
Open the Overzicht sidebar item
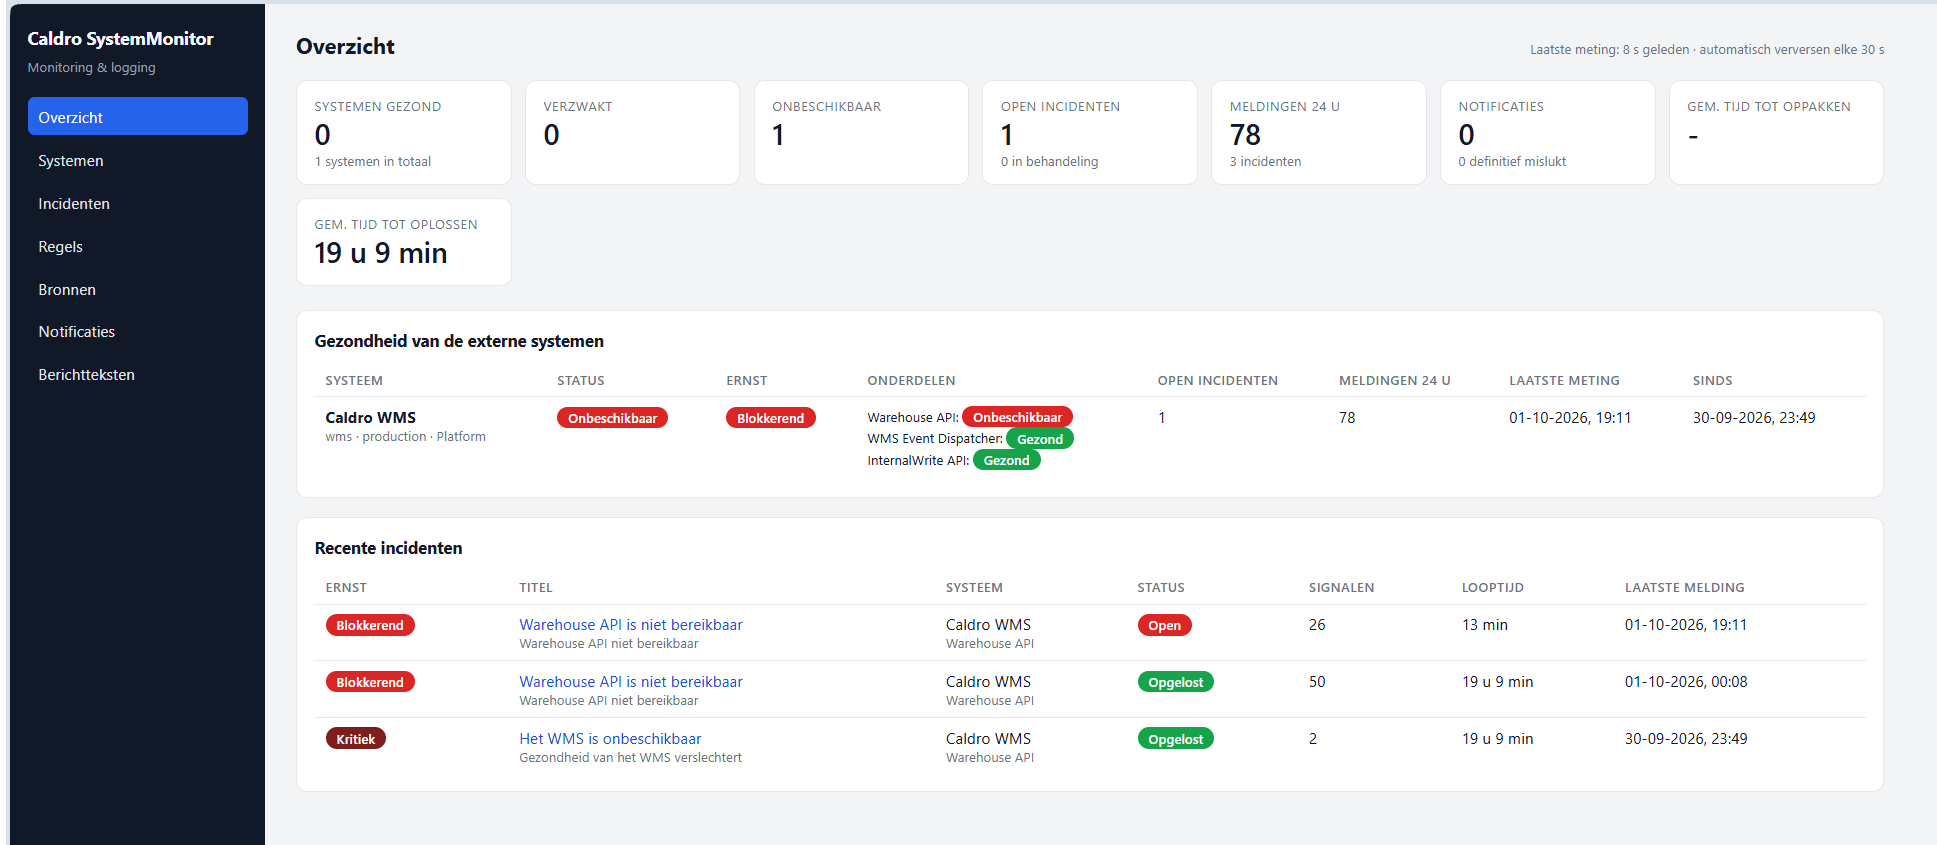pos(138,117)
